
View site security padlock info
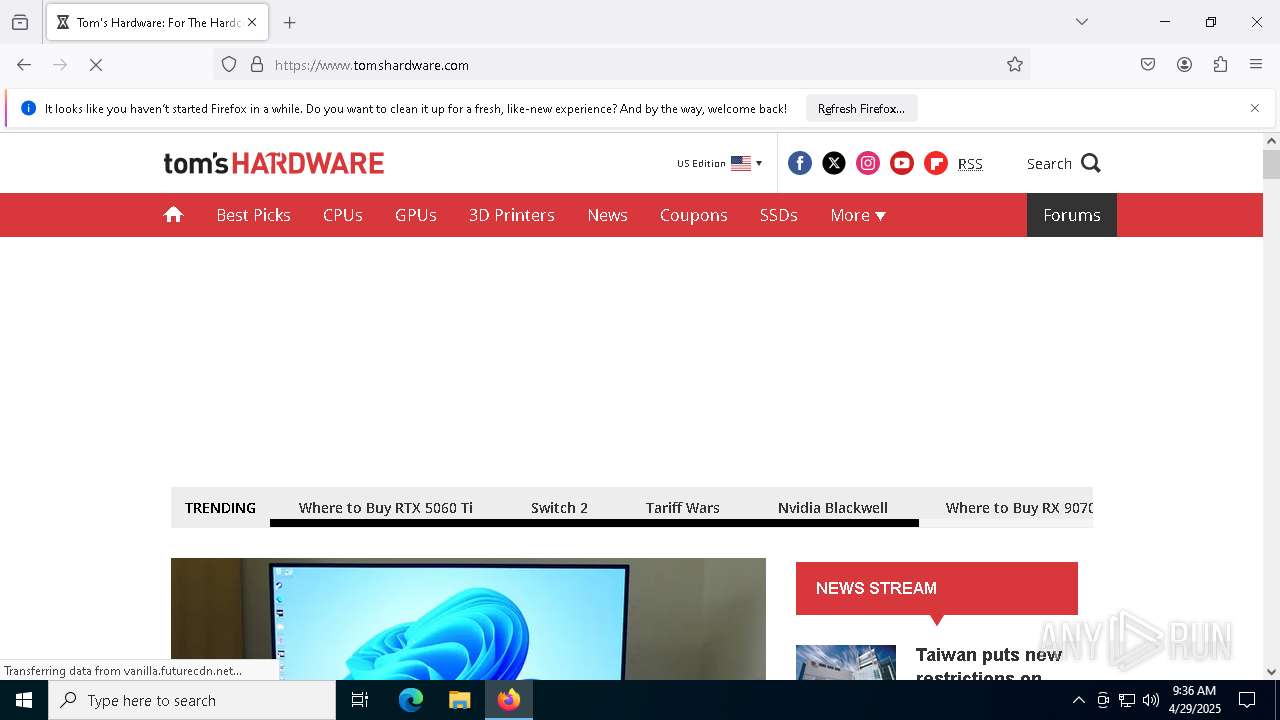(x=257, y=65)
